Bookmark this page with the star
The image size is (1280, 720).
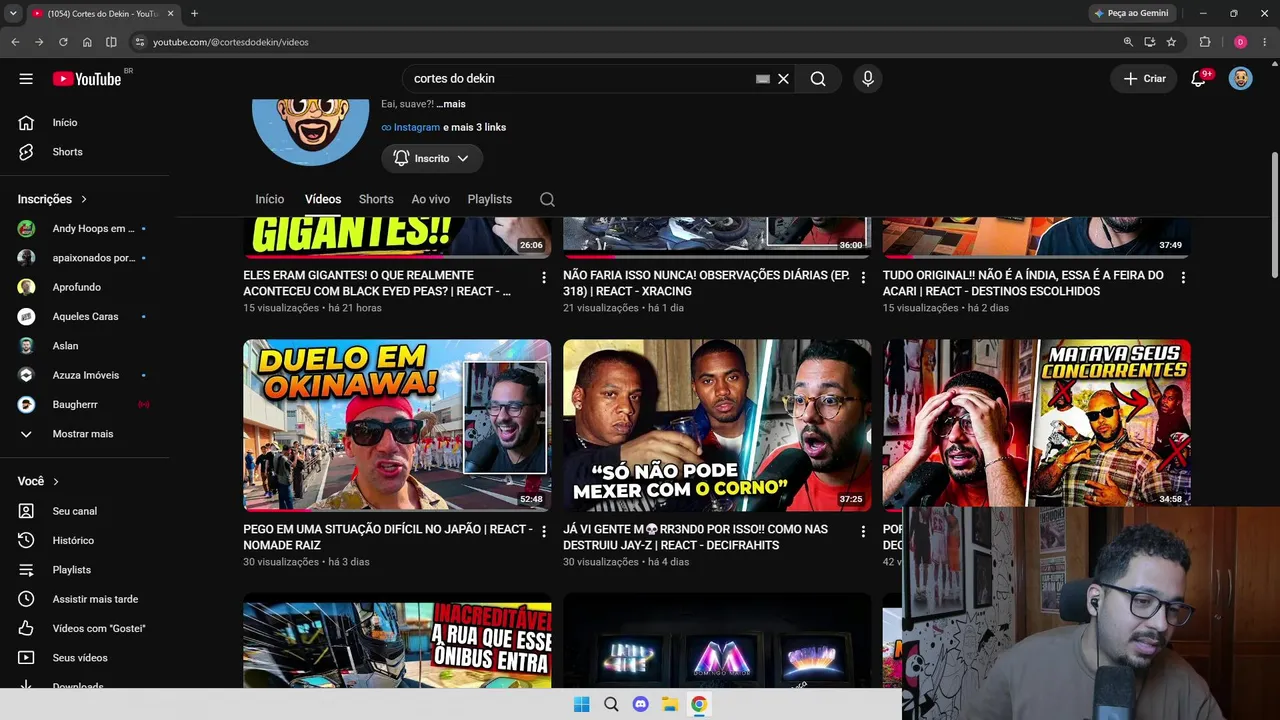click(1171, 42)
